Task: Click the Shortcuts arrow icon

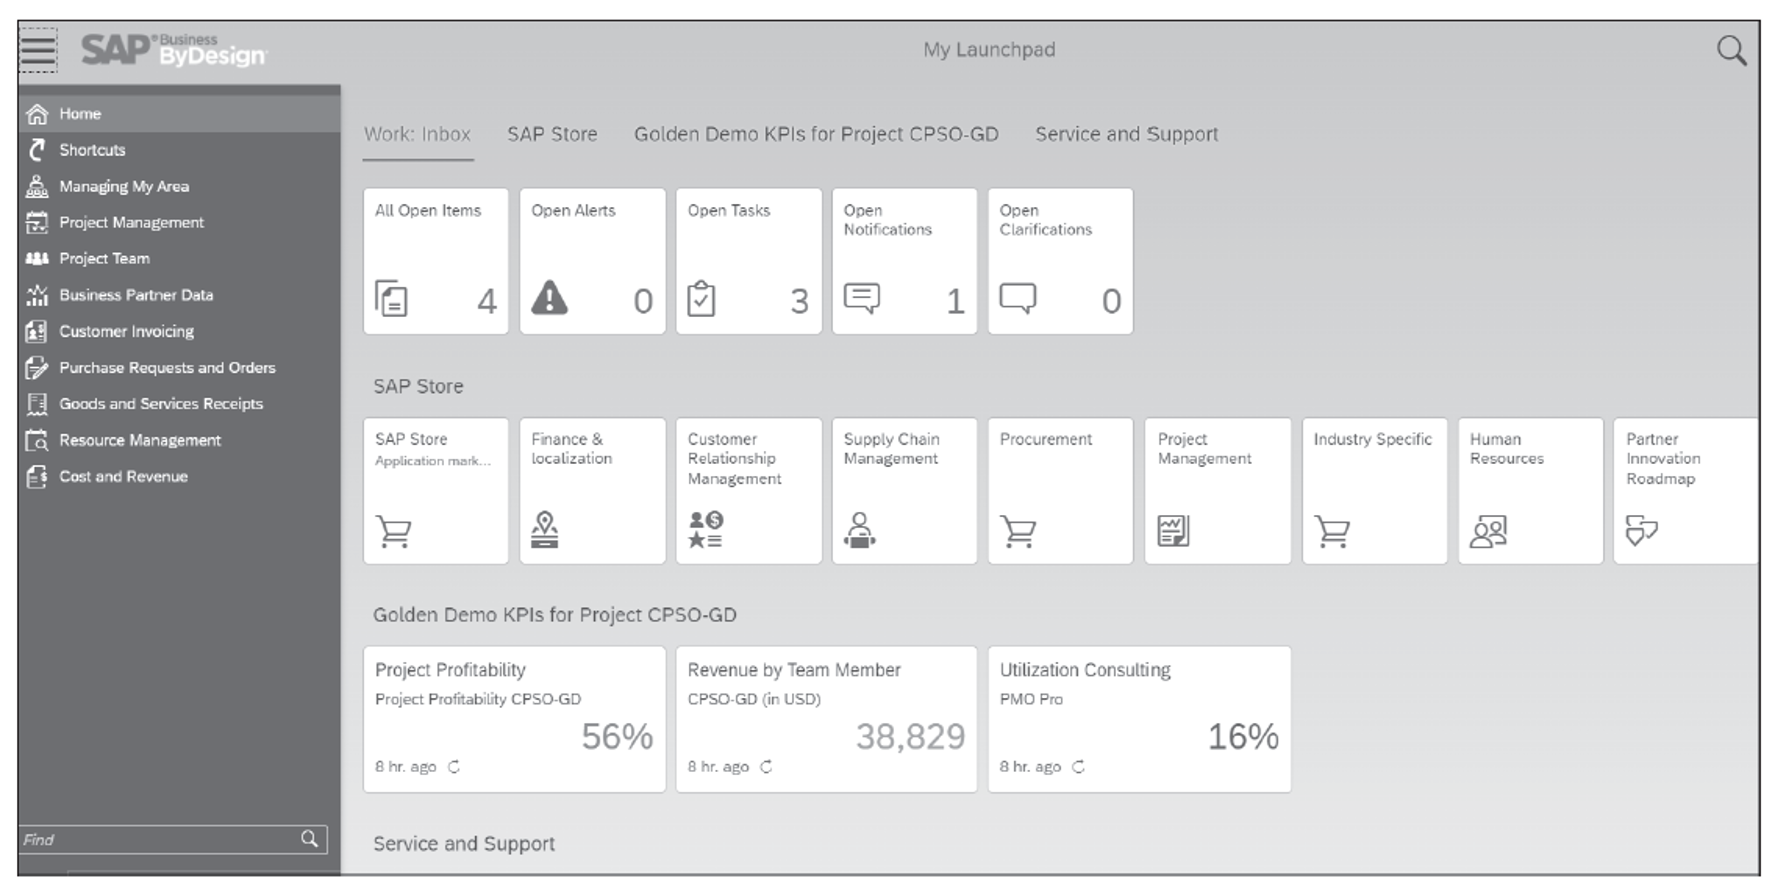Action: [x=37, y=150]
